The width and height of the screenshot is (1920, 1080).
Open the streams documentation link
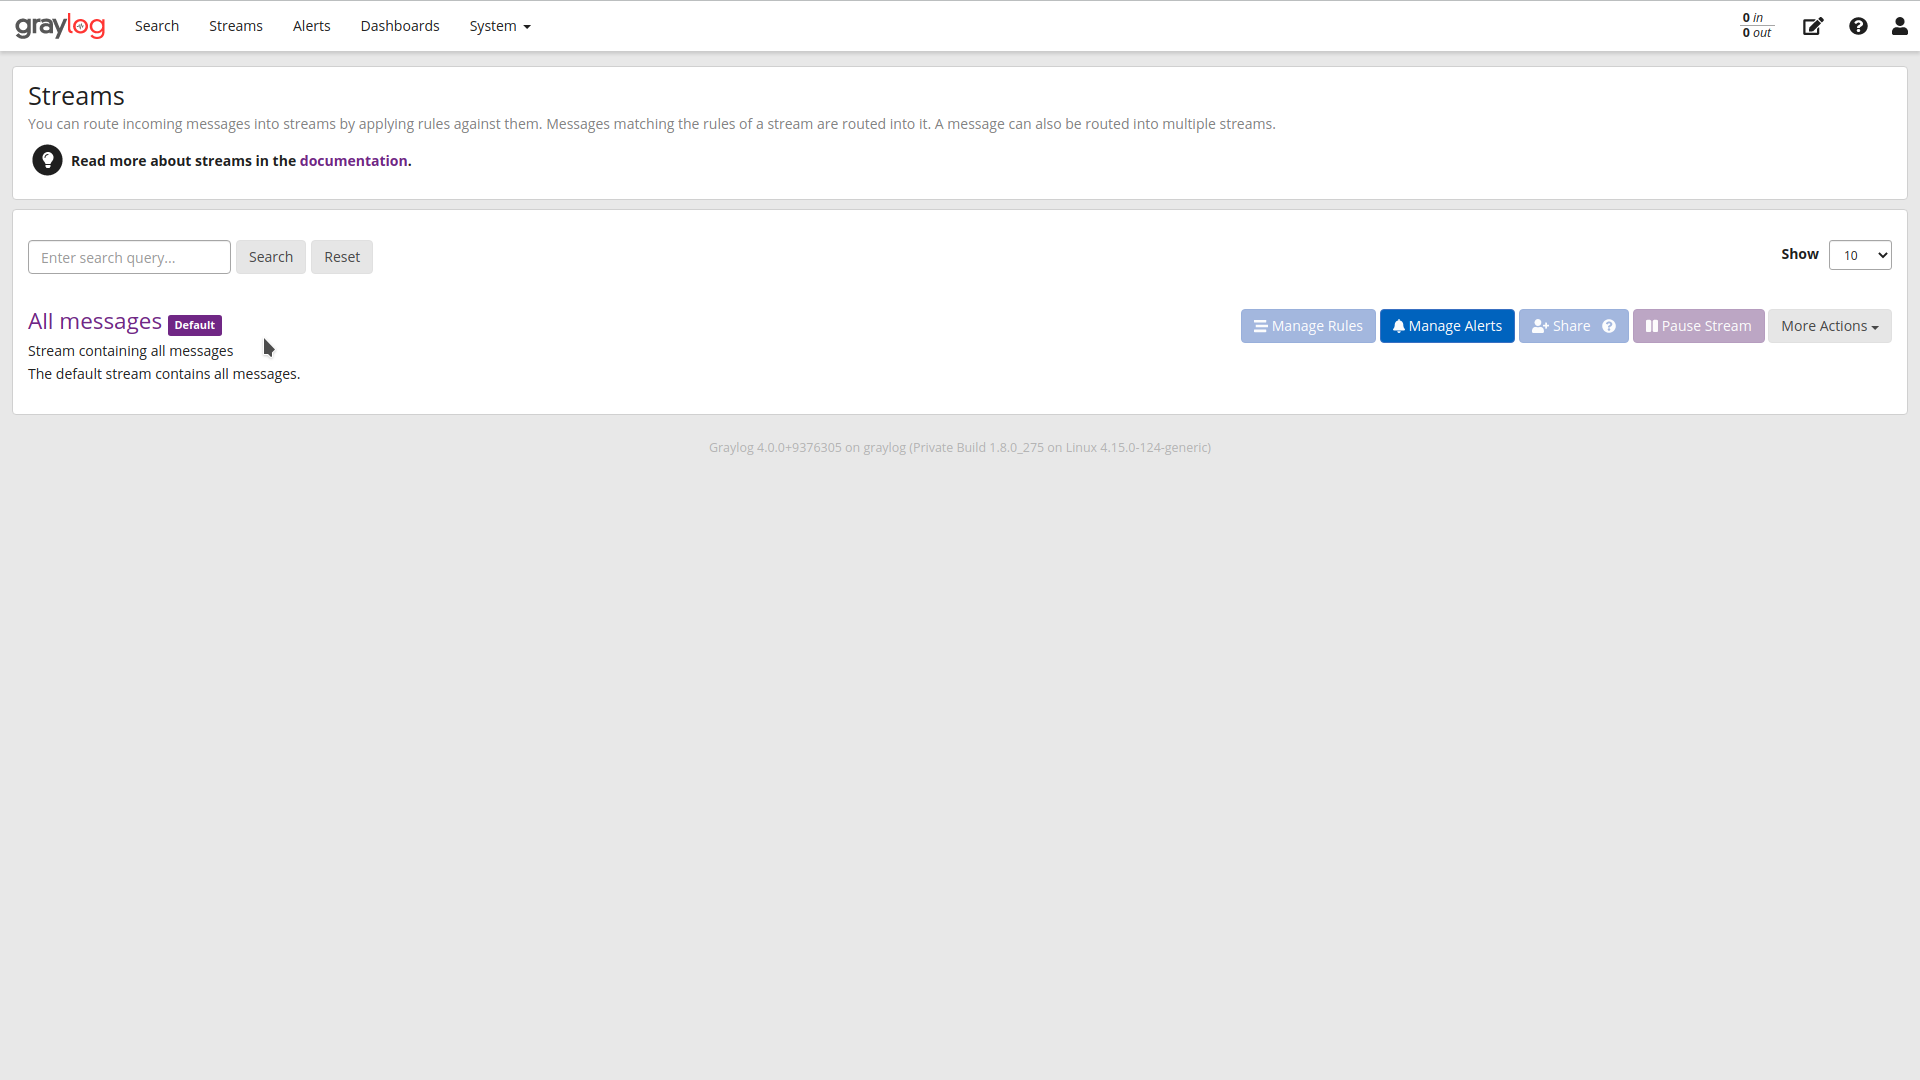coord(353,160)
